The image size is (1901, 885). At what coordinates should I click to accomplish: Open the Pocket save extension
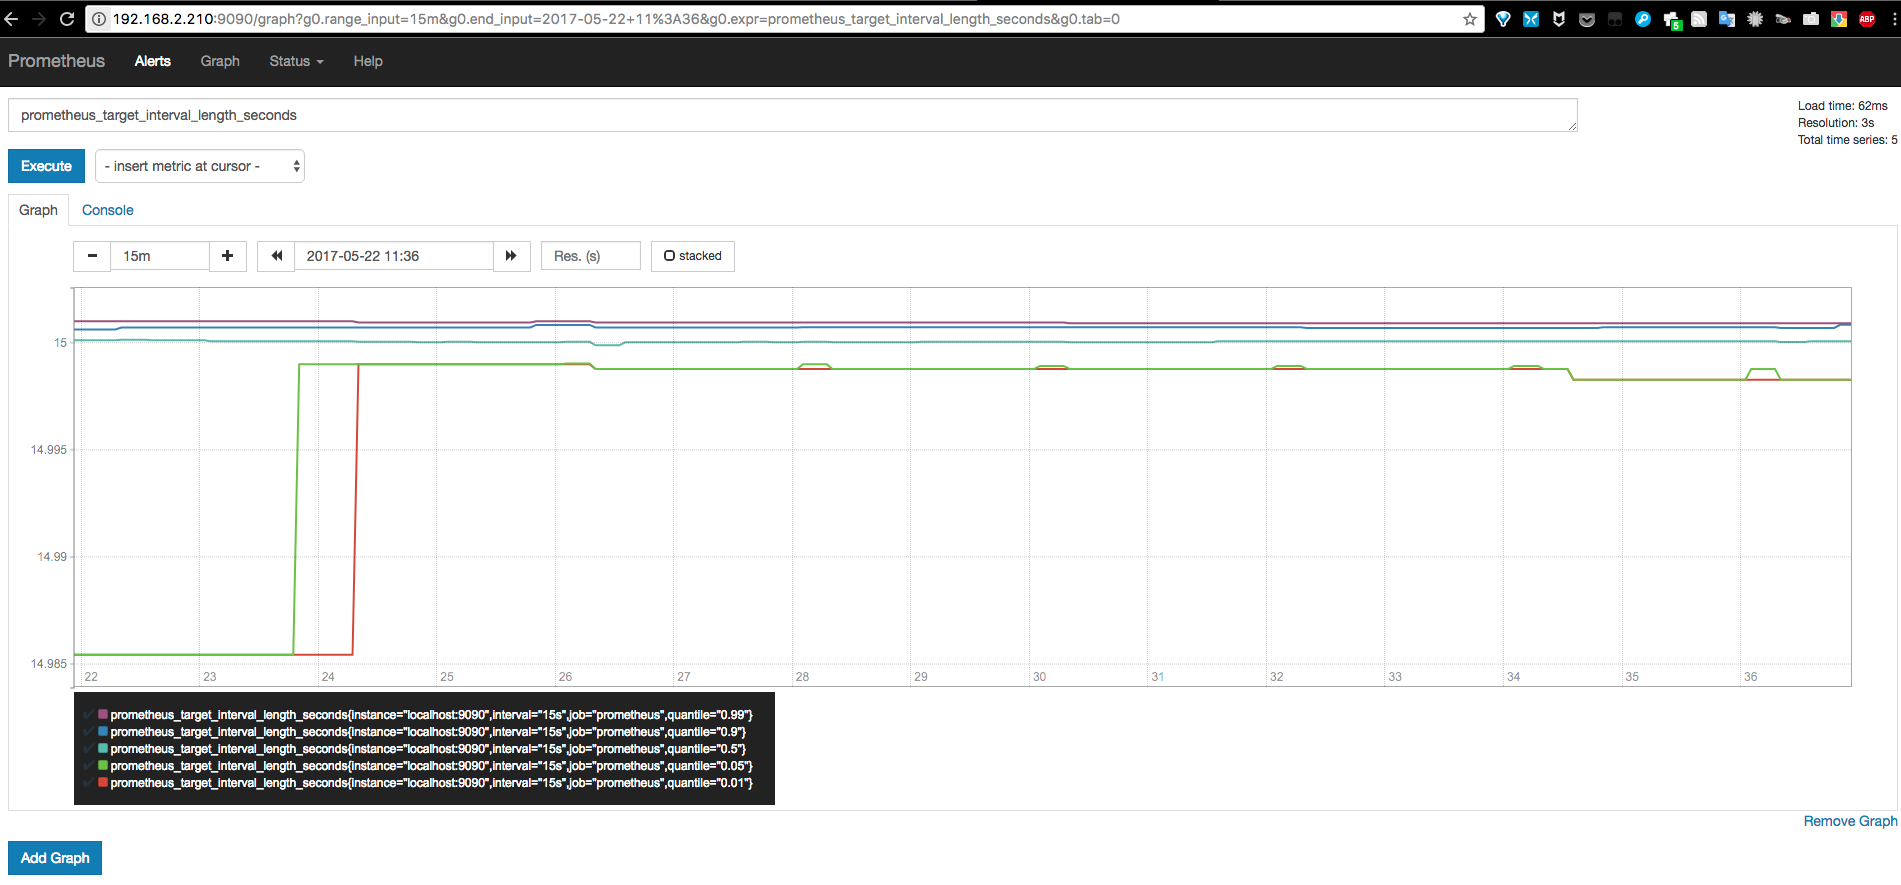(1587, 19)
